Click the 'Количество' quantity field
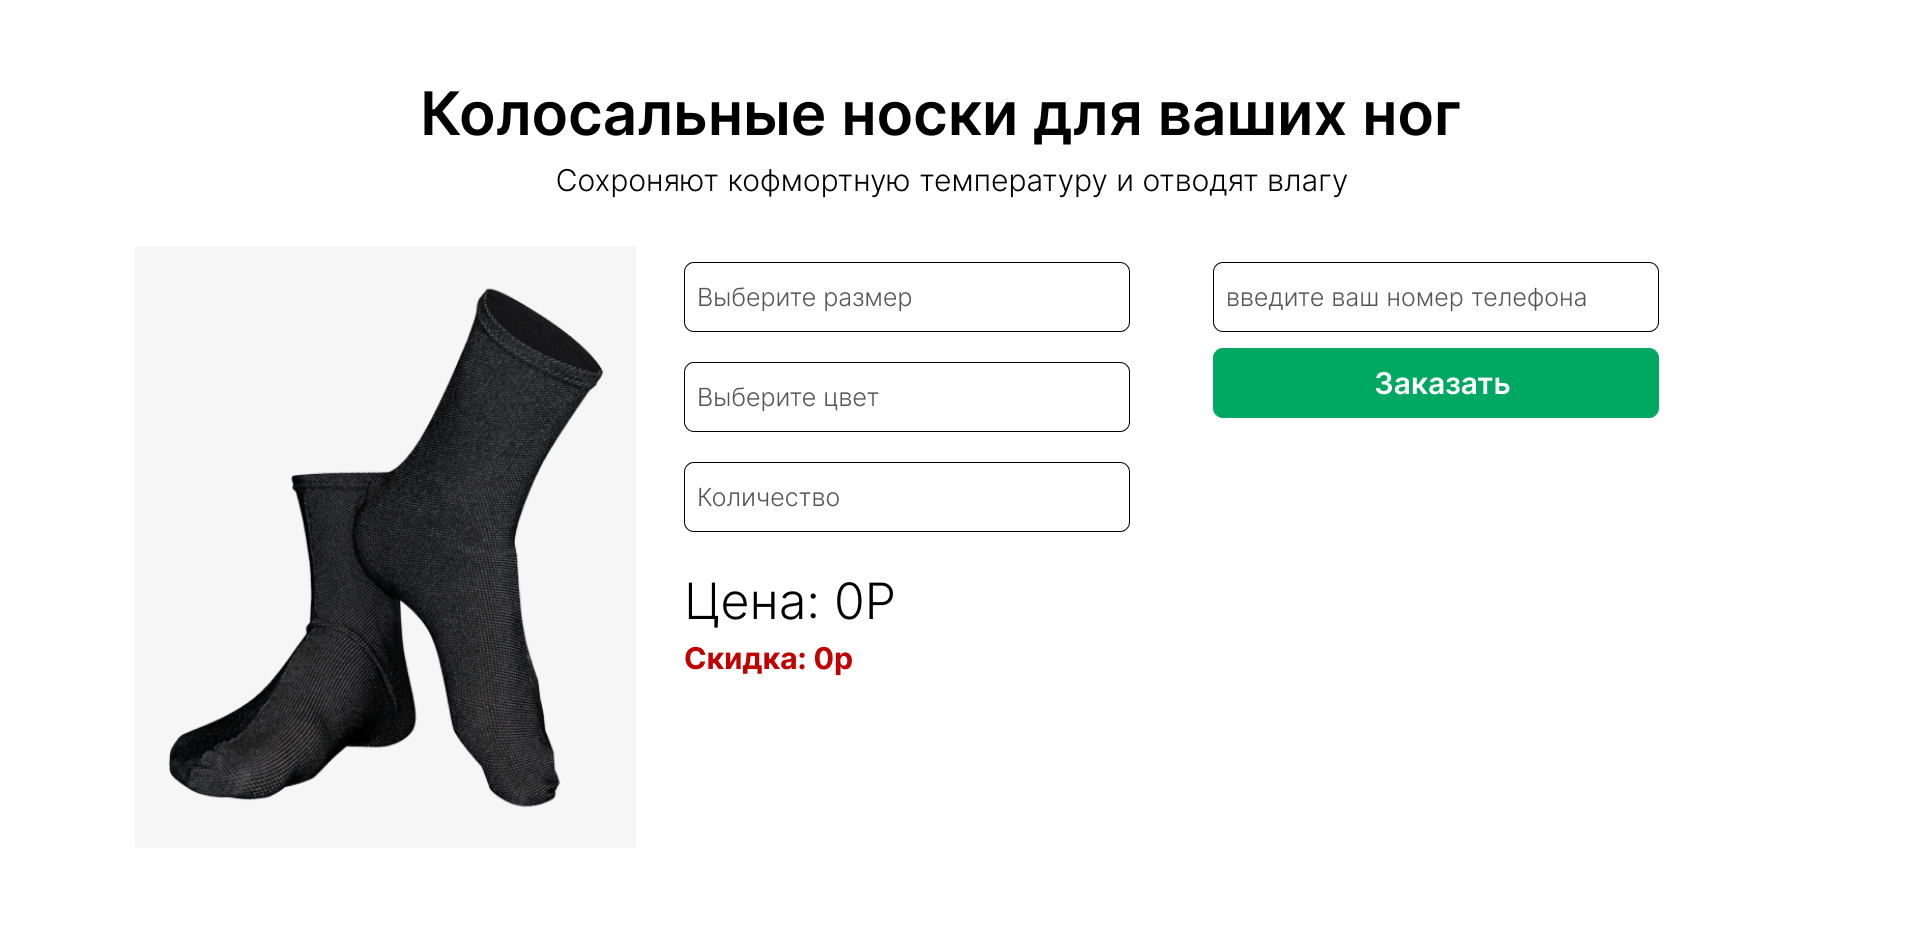 point(906,497)
